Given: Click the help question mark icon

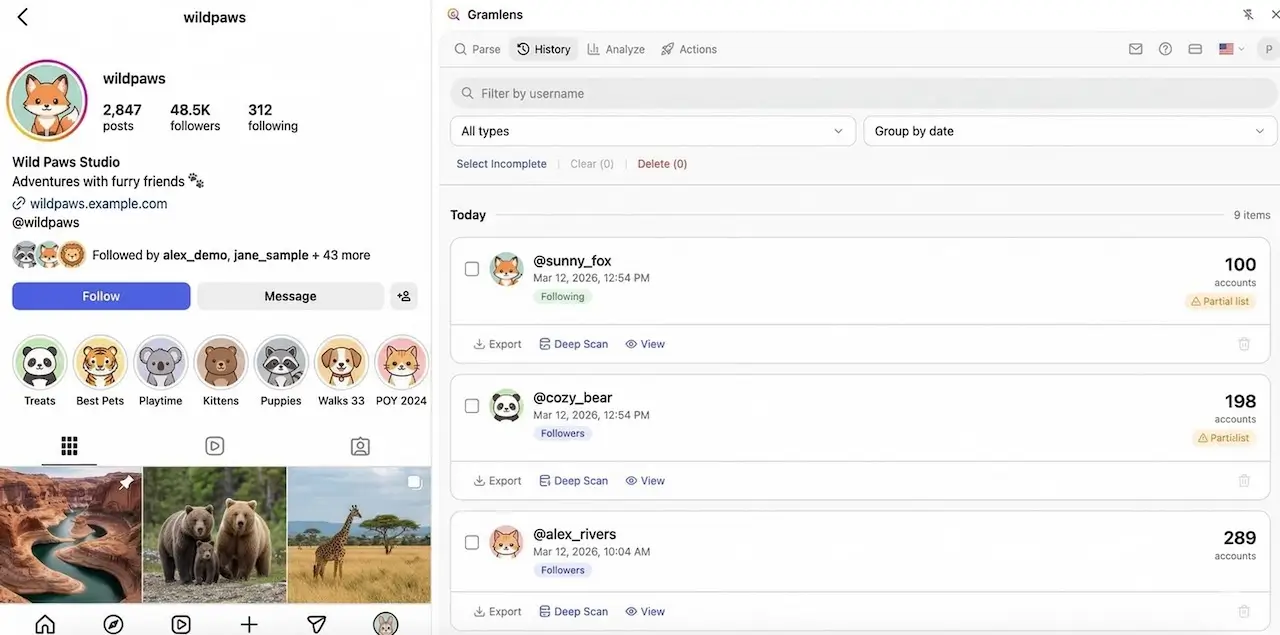Looking at the screenshot, I should coord(1165,48).
